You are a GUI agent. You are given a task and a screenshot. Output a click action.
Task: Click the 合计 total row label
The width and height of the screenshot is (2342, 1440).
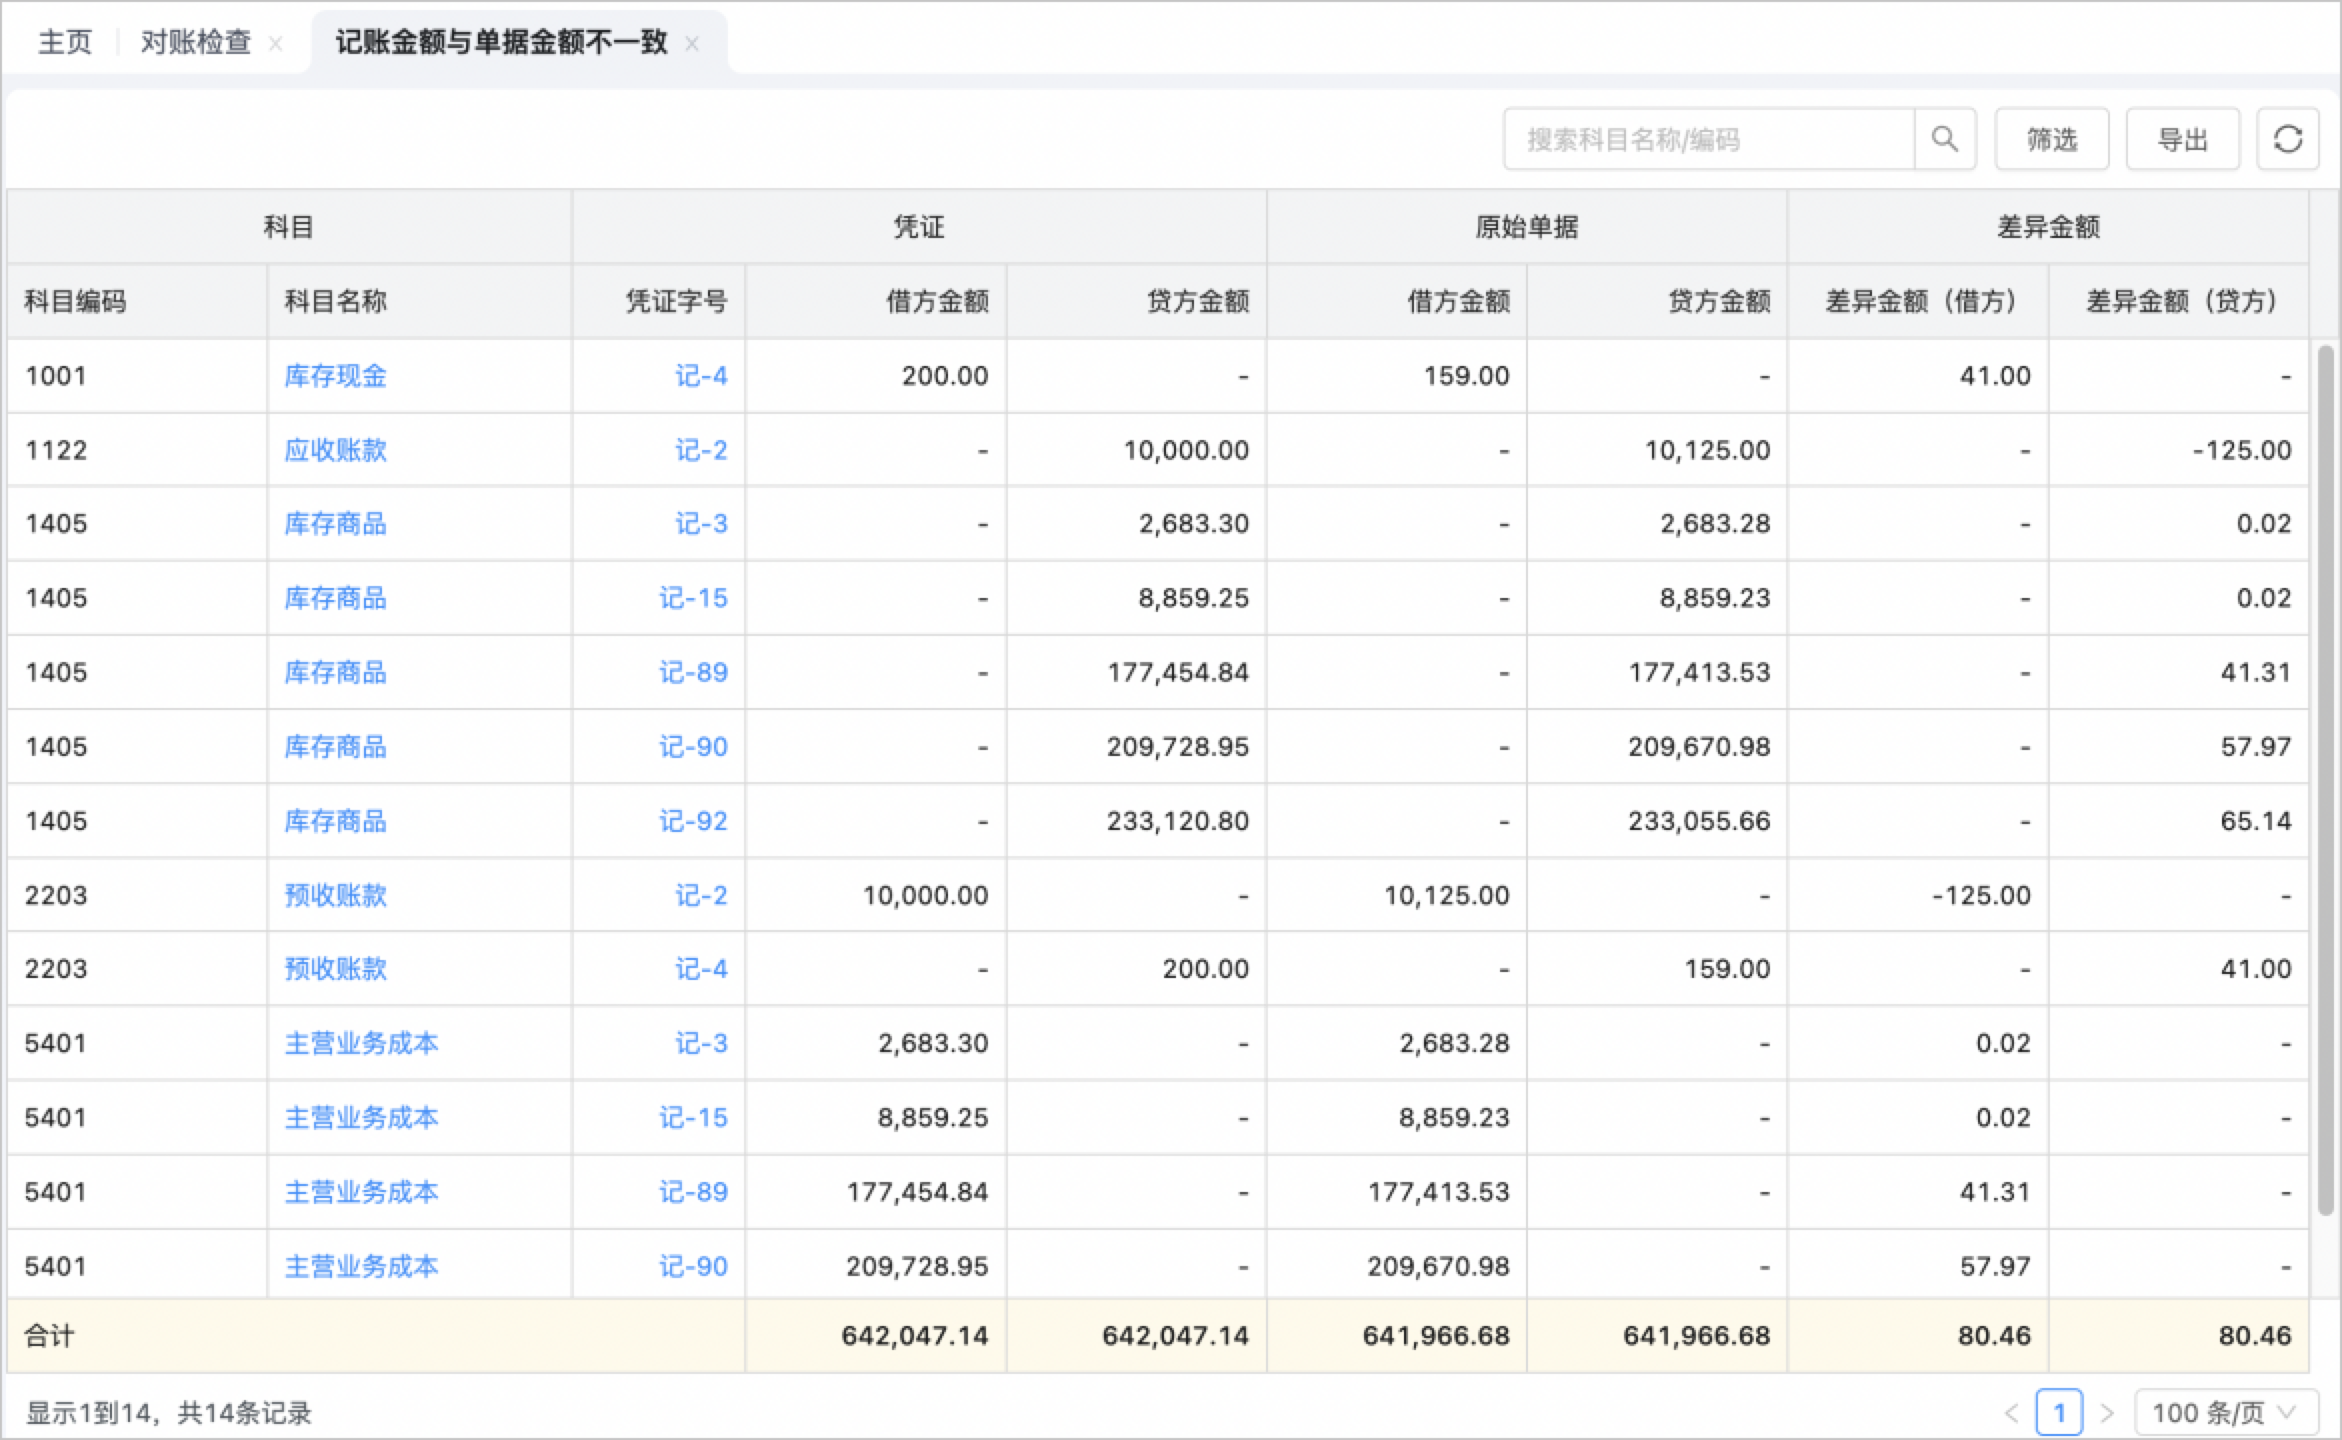49,1336
